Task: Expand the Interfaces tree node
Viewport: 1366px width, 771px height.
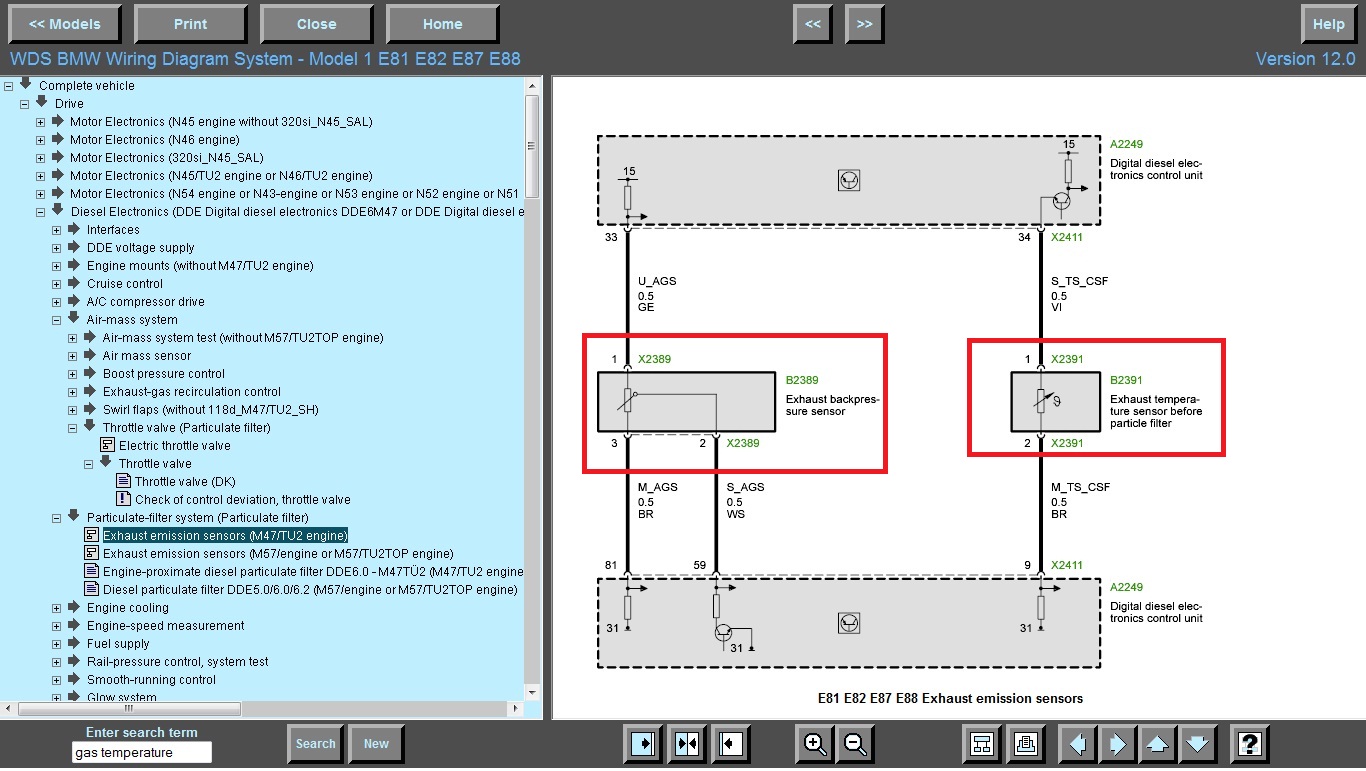Action: pos(57,230)
